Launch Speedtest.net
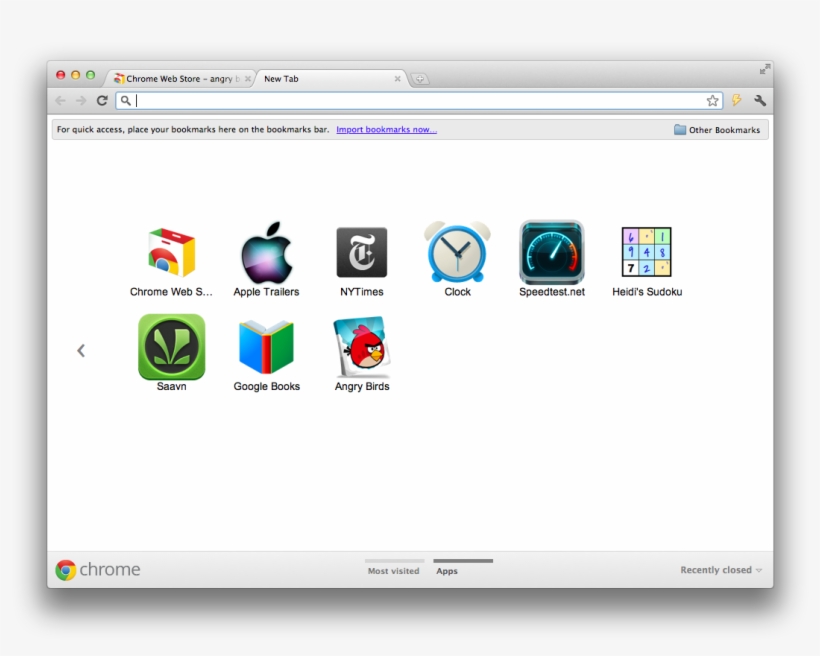The image size is (820, 656). [x=551, y=253]
